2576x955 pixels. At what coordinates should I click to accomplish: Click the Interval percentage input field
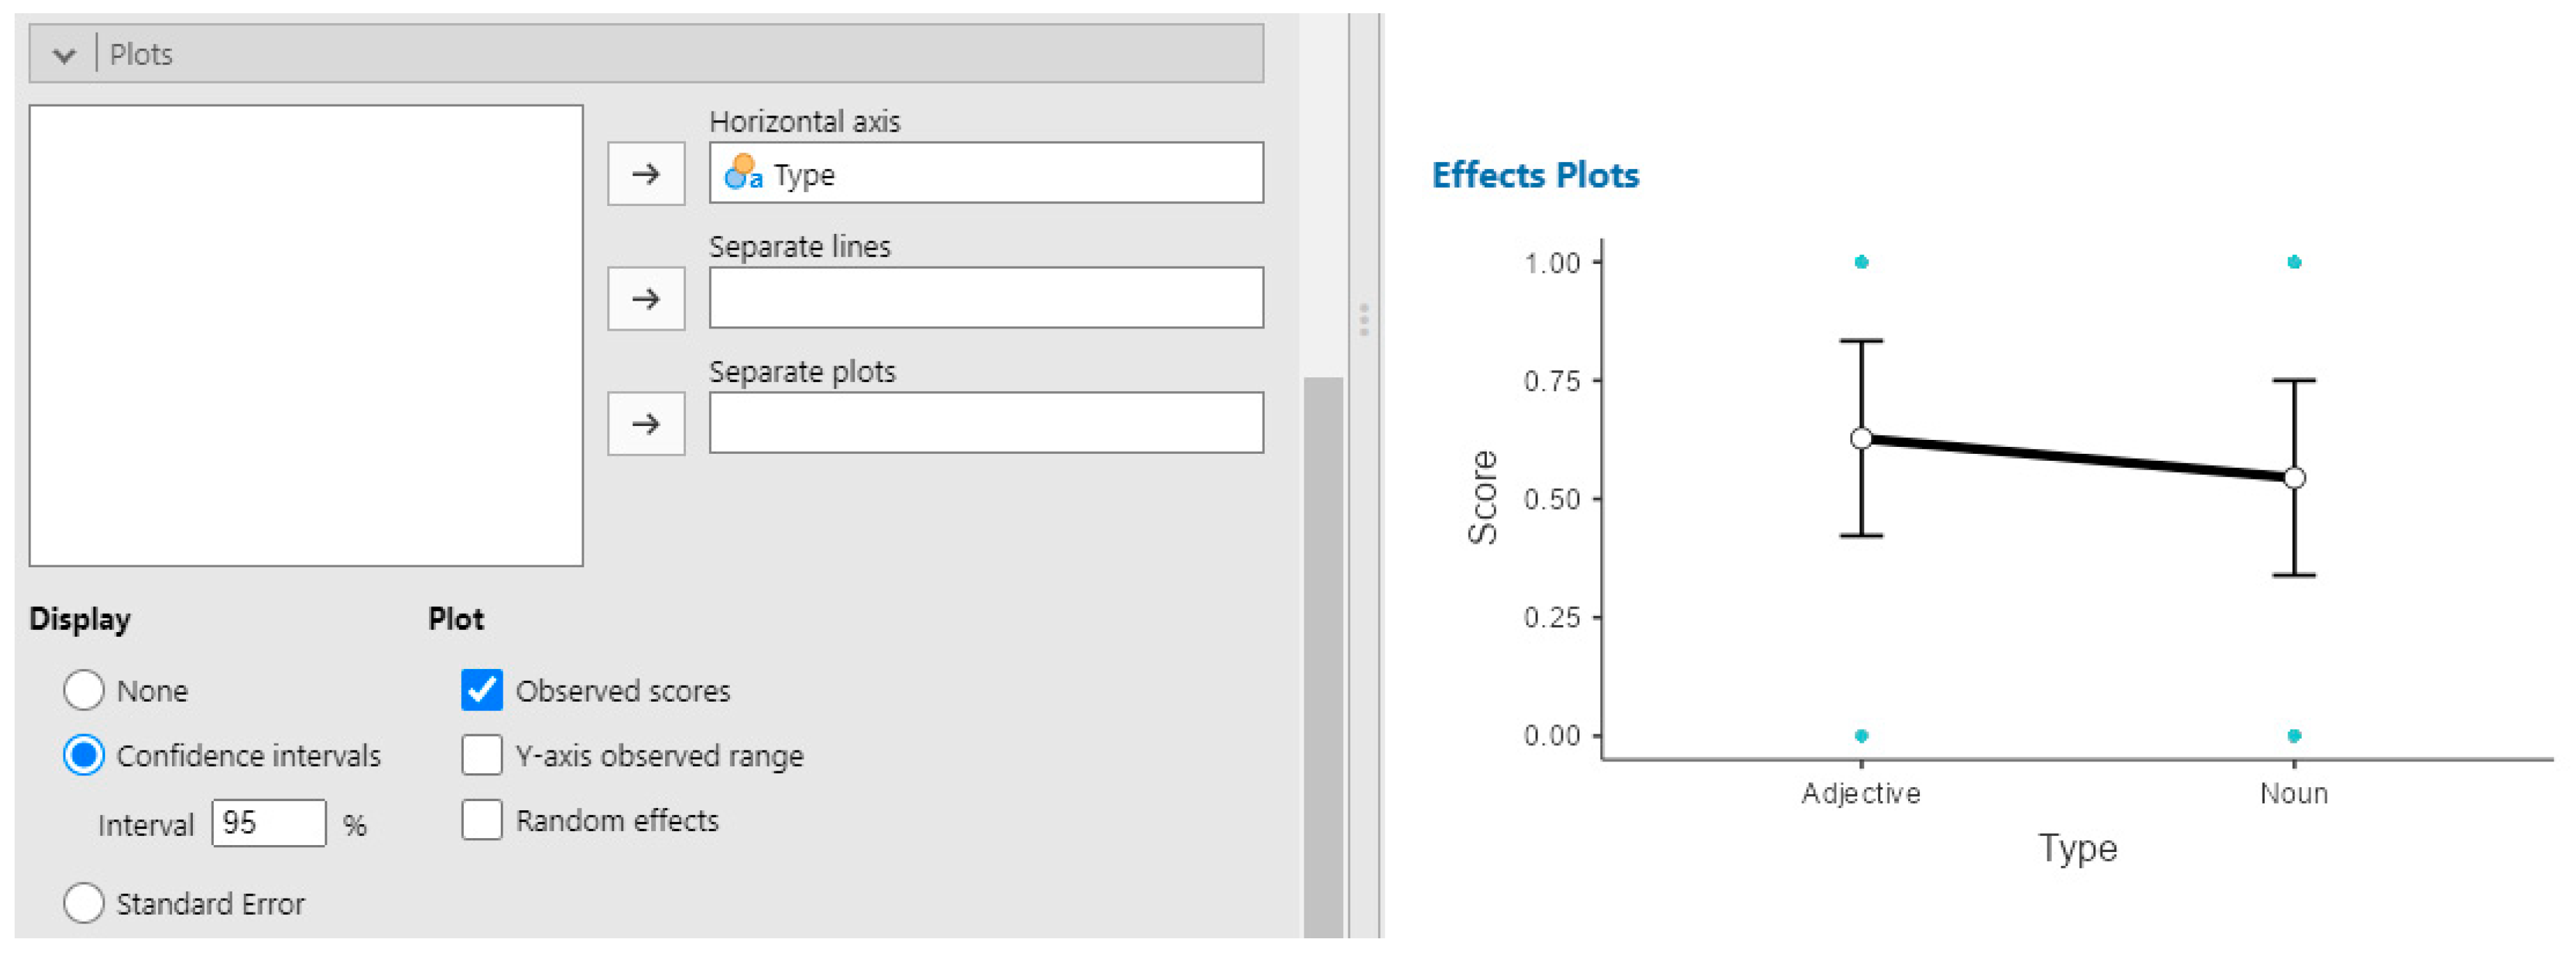pos(268,823)
